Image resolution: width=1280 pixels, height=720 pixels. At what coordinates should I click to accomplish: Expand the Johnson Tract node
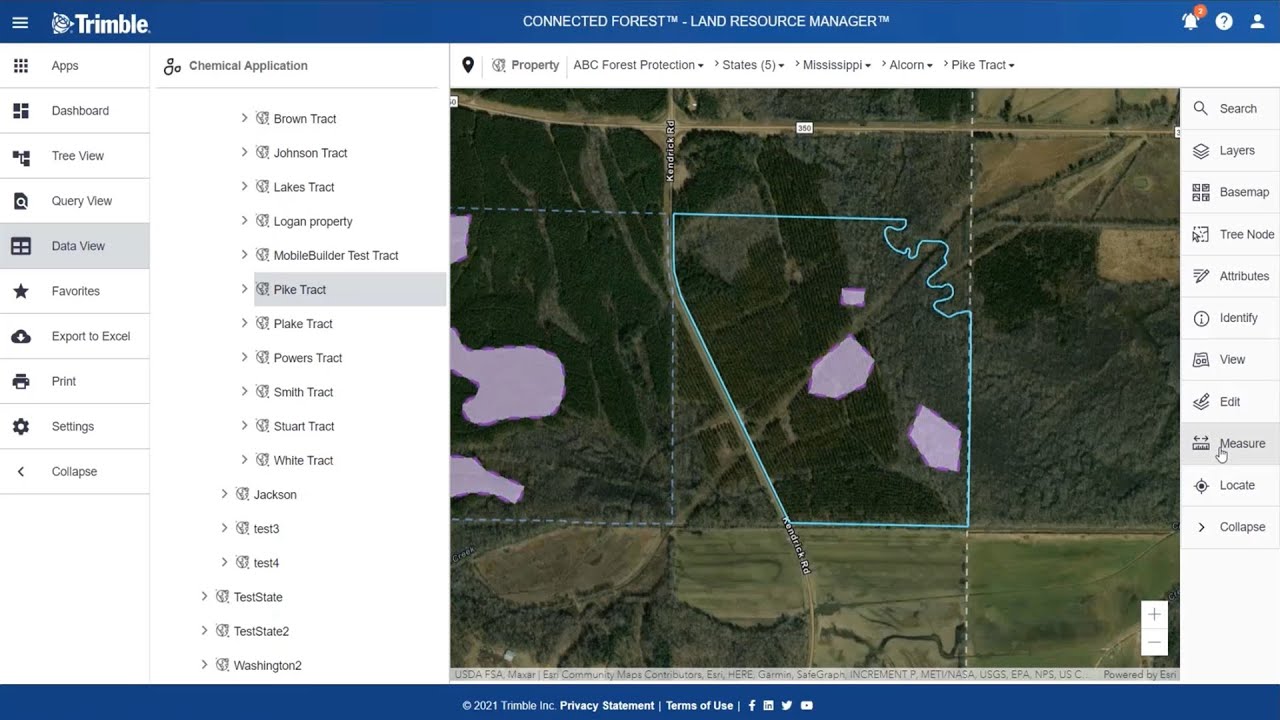(x=244, y=152)
